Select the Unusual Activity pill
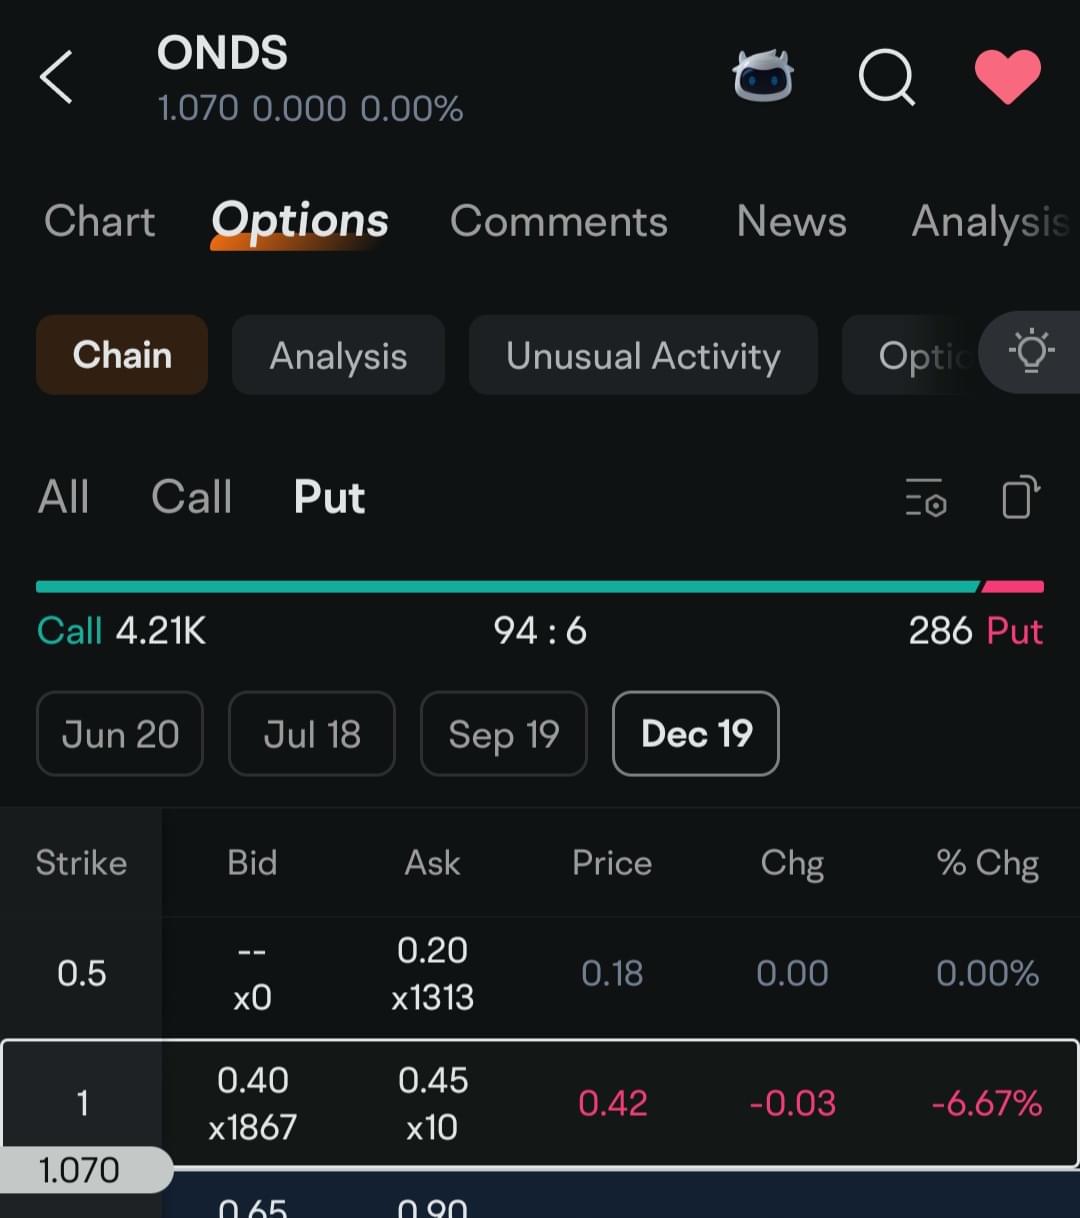The width and height of the screenshot is (1080, 1218). tap(643, 355)
